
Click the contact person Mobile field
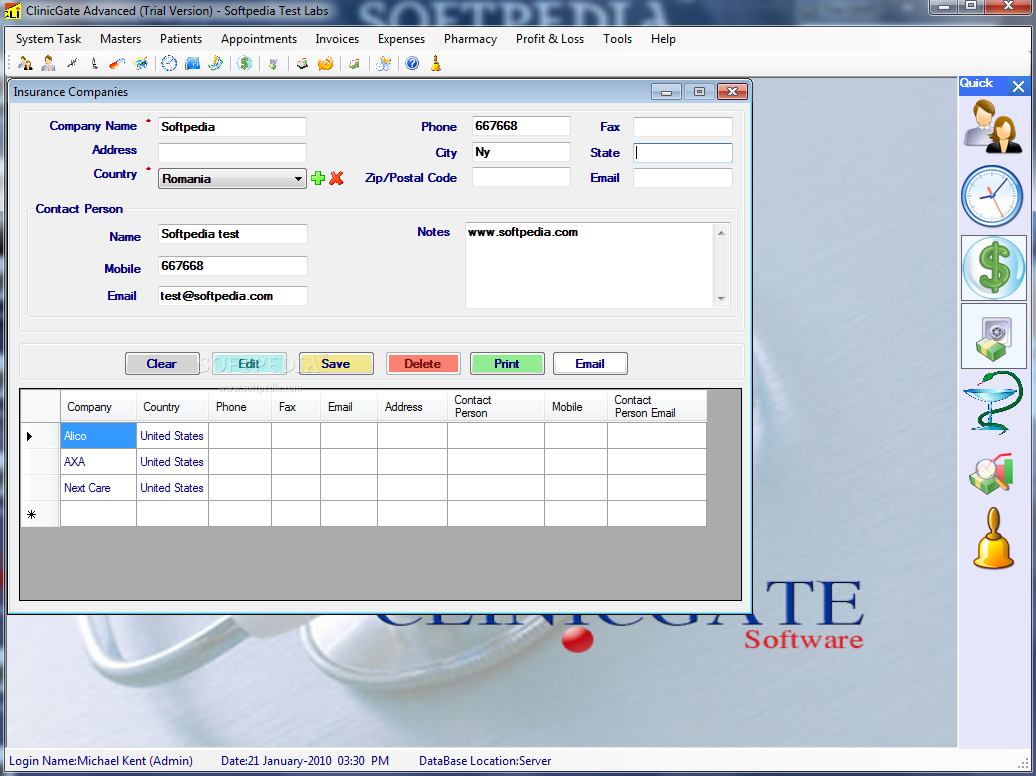tap(233, 266)
